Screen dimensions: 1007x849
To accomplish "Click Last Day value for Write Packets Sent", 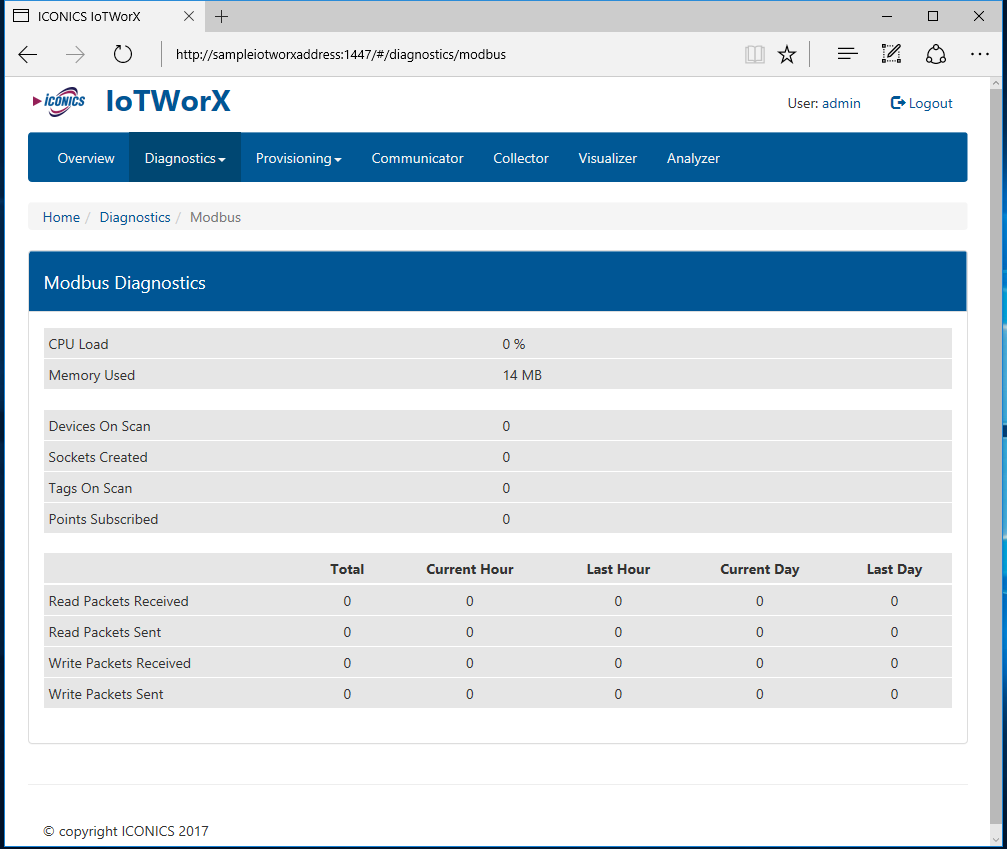I will point(894,694).
